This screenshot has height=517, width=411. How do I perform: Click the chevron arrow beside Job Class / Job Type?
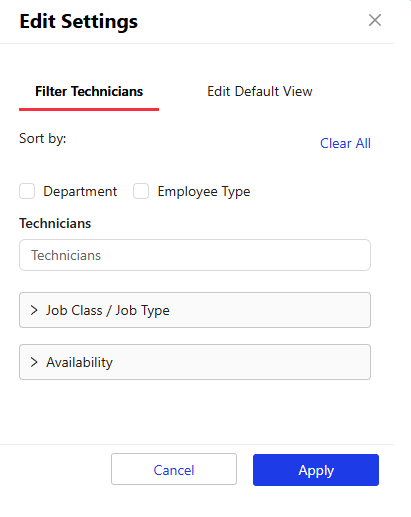34,310
